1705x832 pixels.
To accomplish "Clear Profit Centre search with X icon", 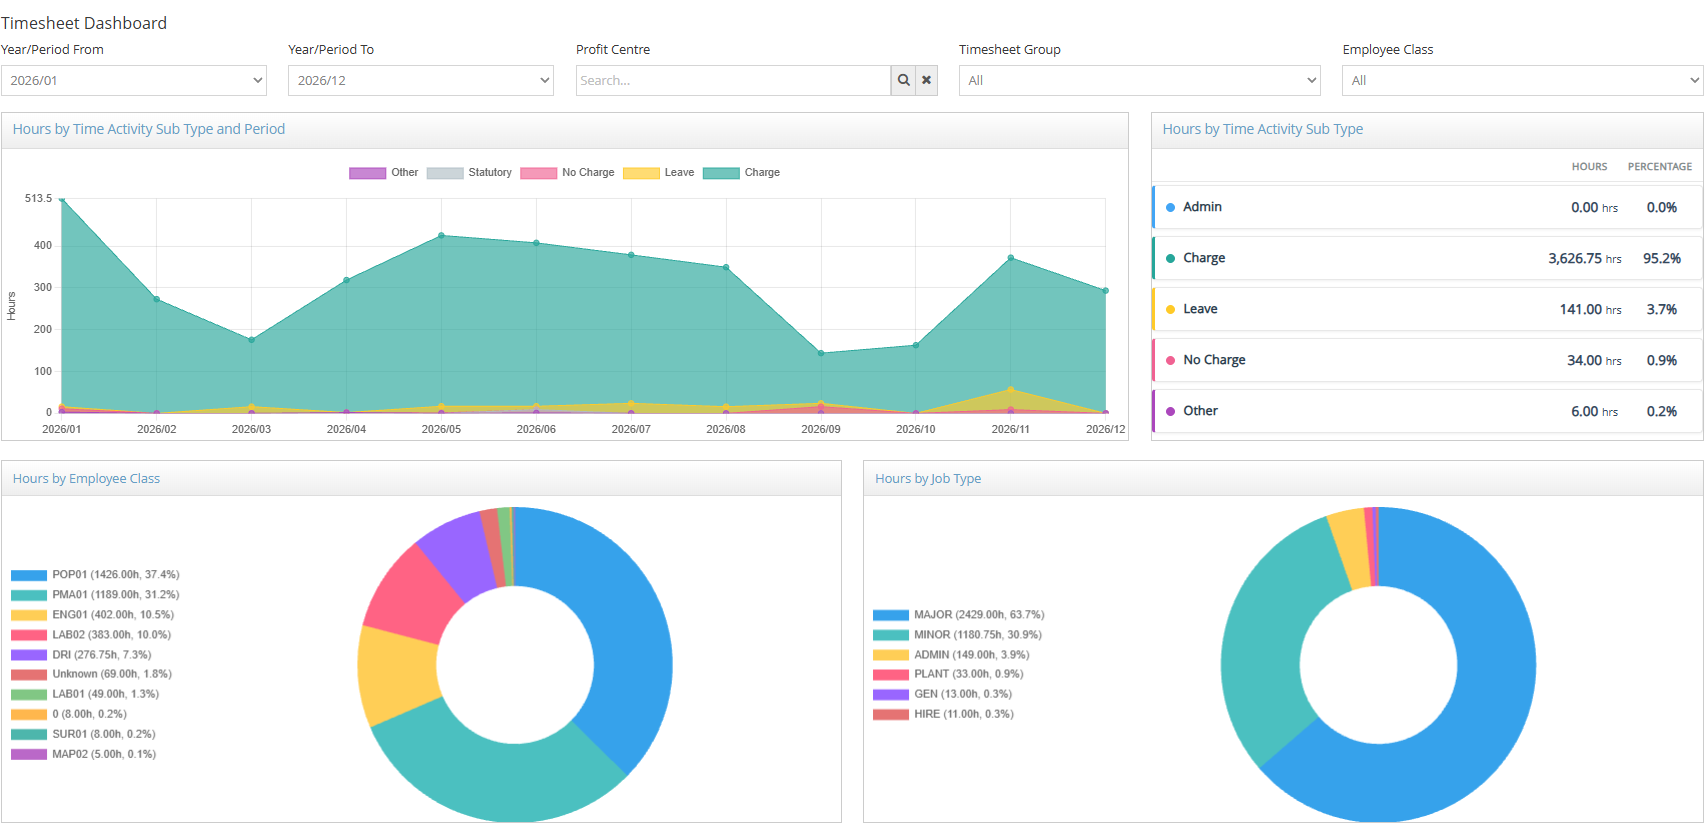I will point(927,80).
